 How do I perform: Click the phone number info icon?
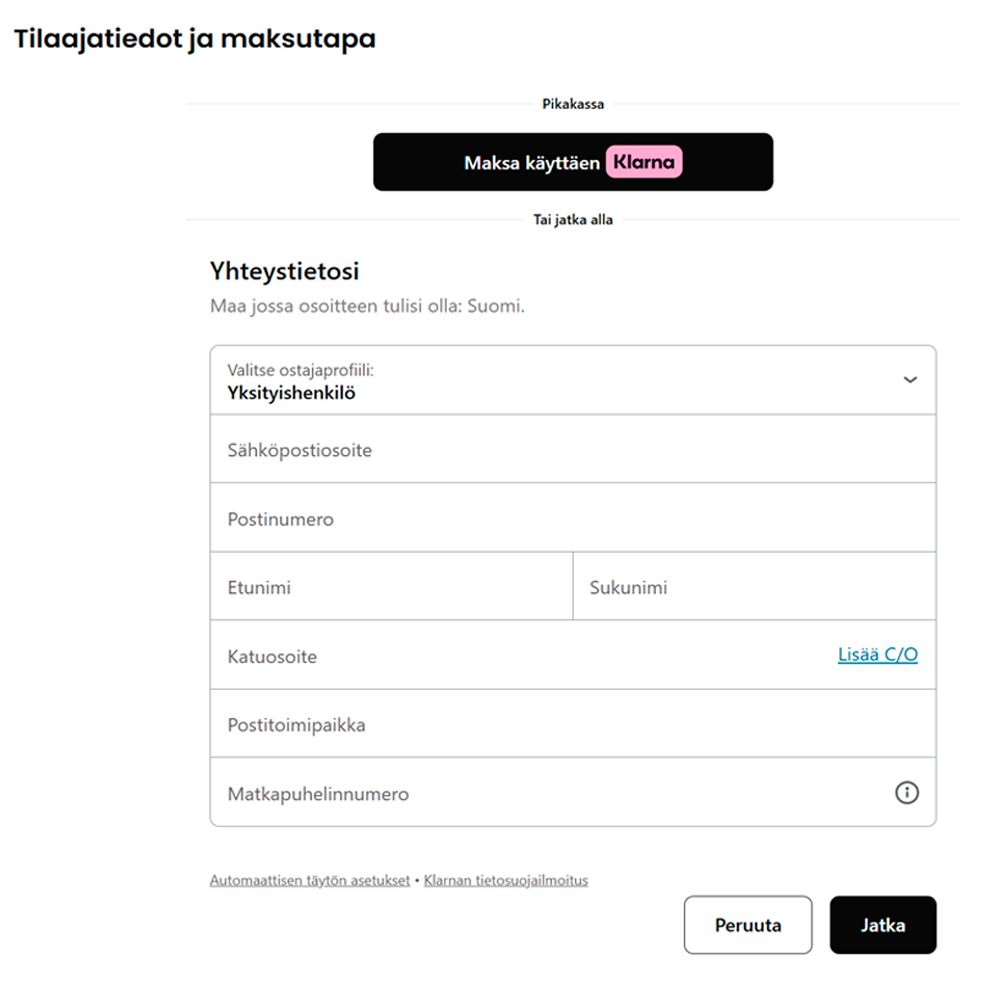coord(906,793)
